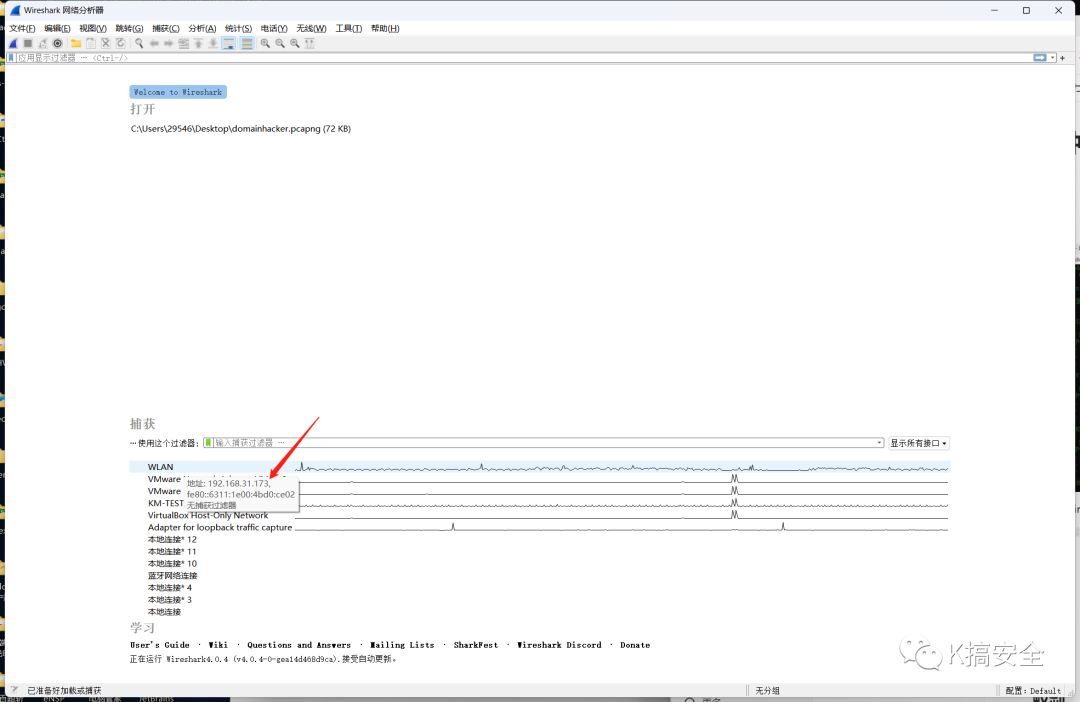Open a capture file with the folder icon
The image size is (1080, 702).
76,43
